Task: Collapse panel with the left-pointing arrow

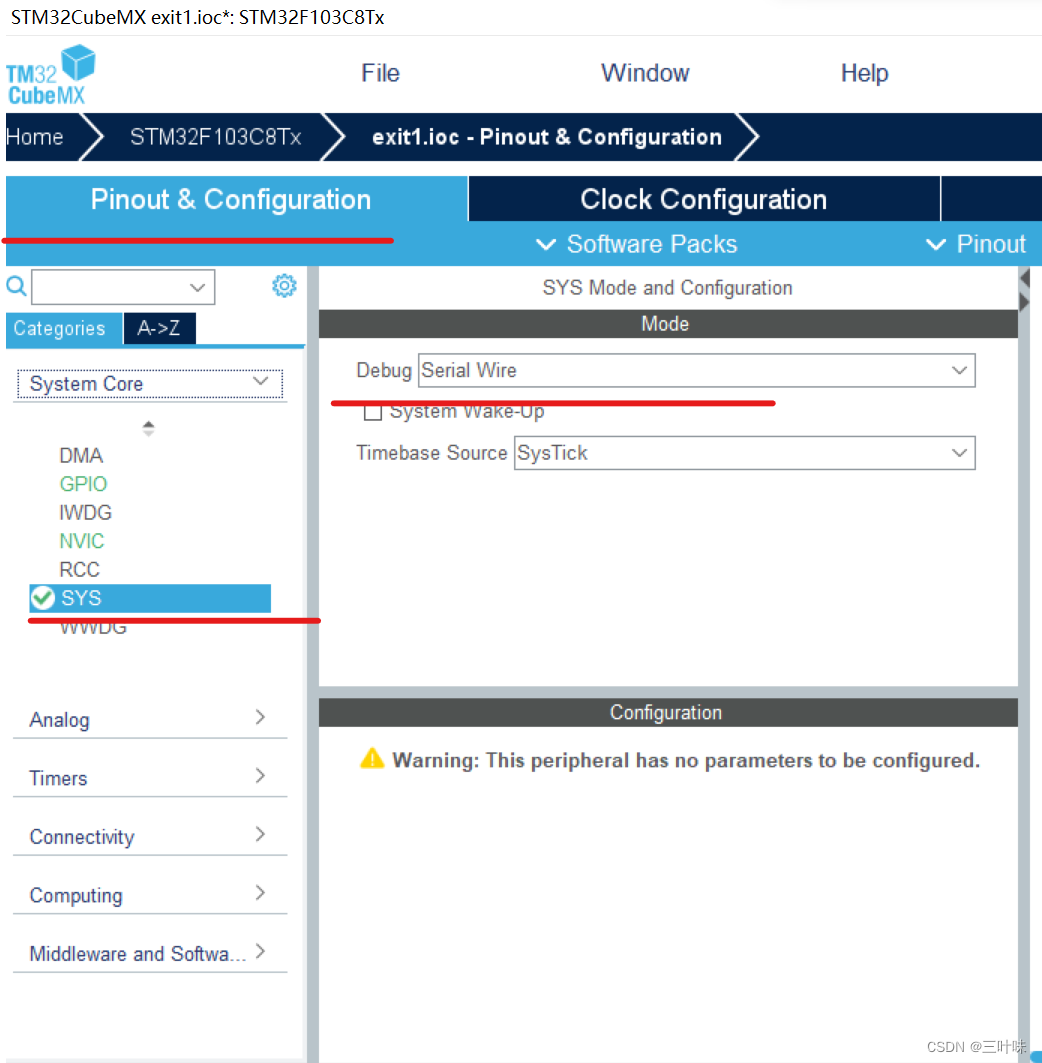Action: point(1024,278)
